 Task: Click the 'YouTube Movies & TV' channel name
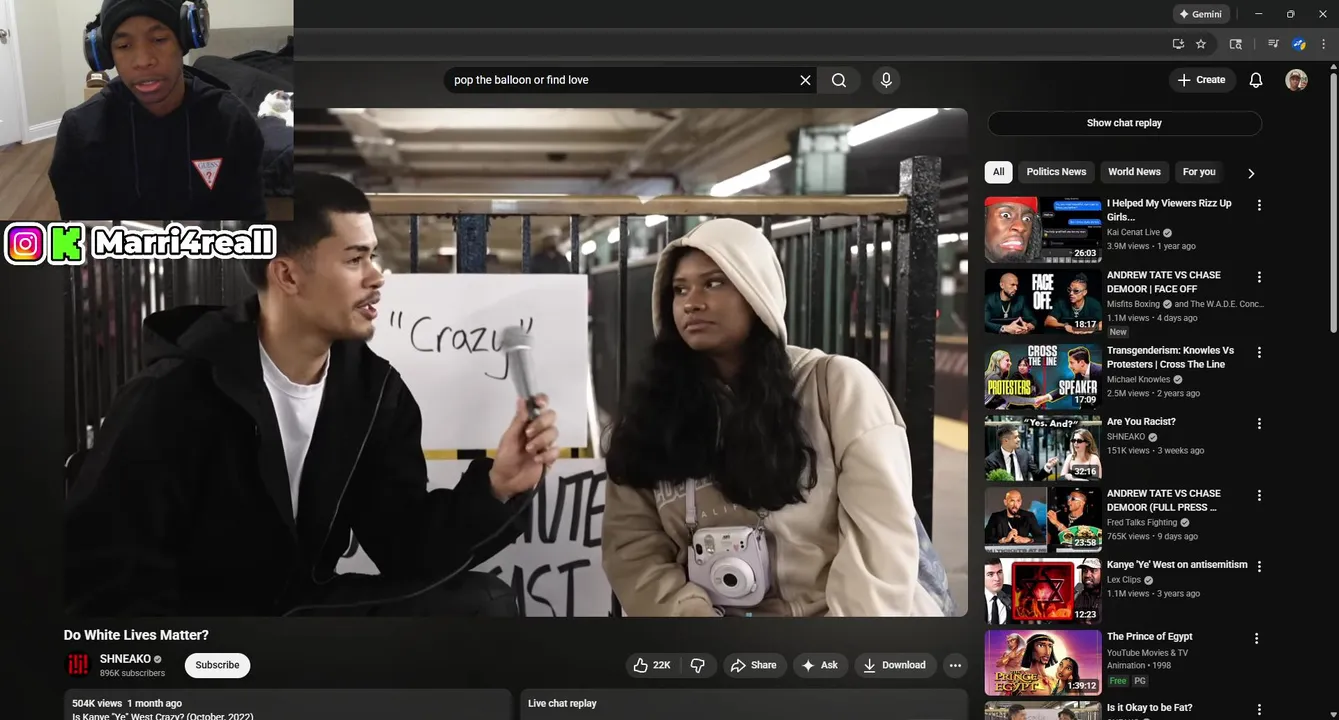pos(1147,653)
